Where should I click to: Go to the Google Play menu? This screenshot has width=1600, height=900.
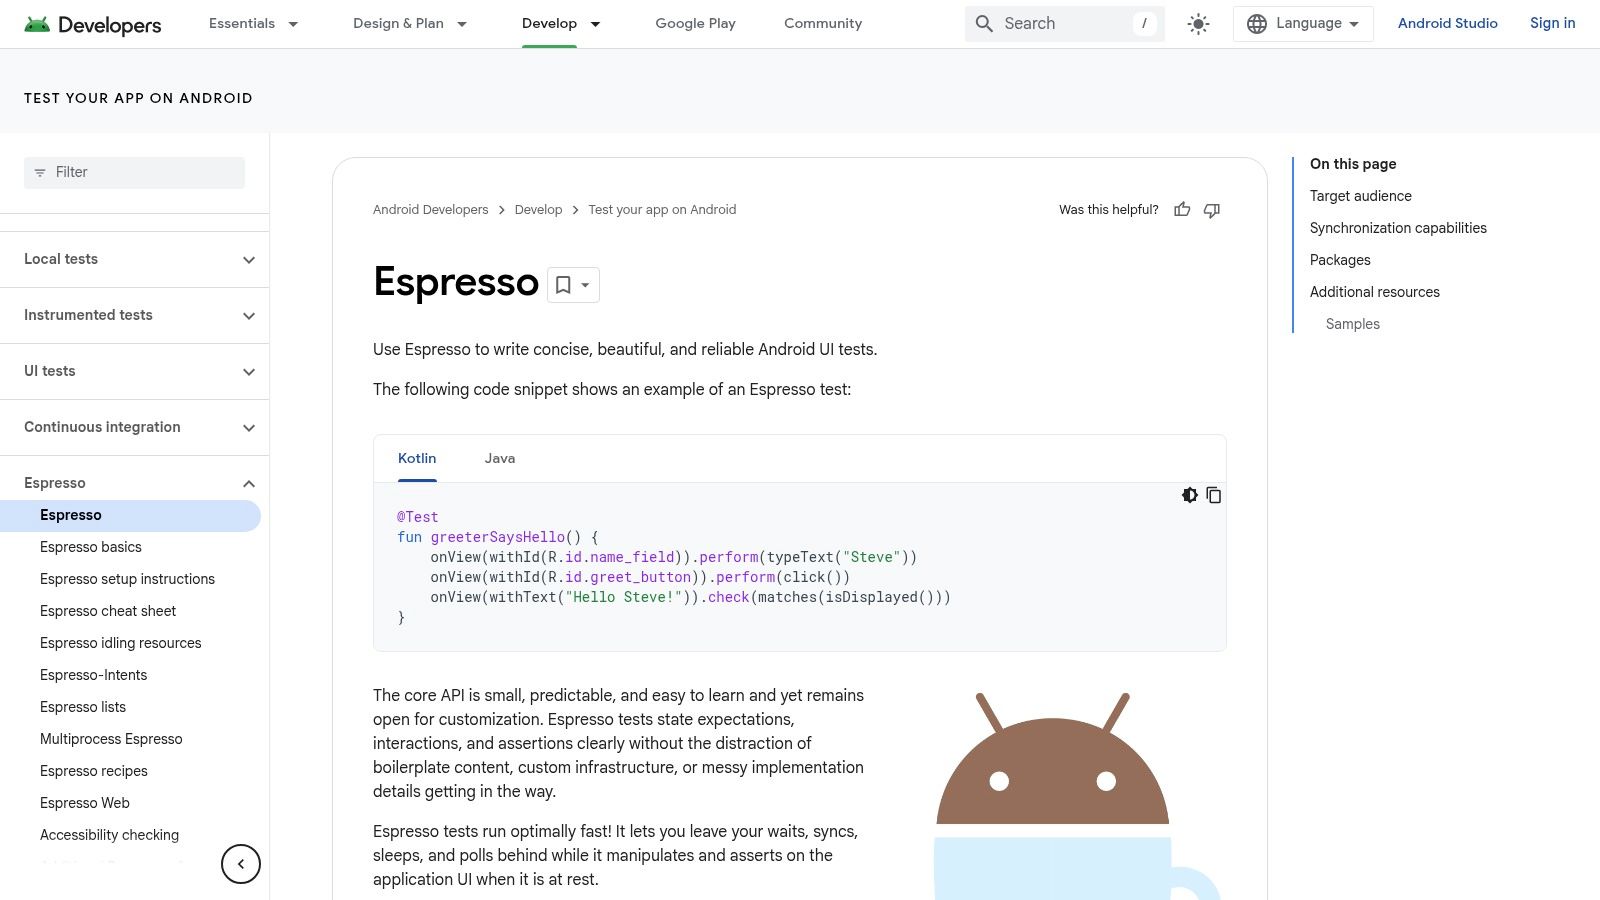pyautogui.click(x=695, y=24)
